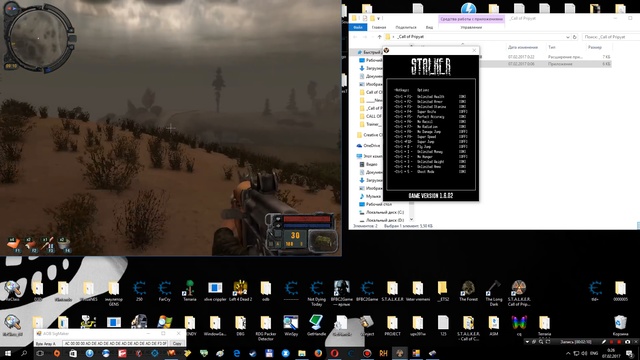Launch Opera from the taskbar
The width and height of the screenshot is (640, 360).
(x=335, y=353)
